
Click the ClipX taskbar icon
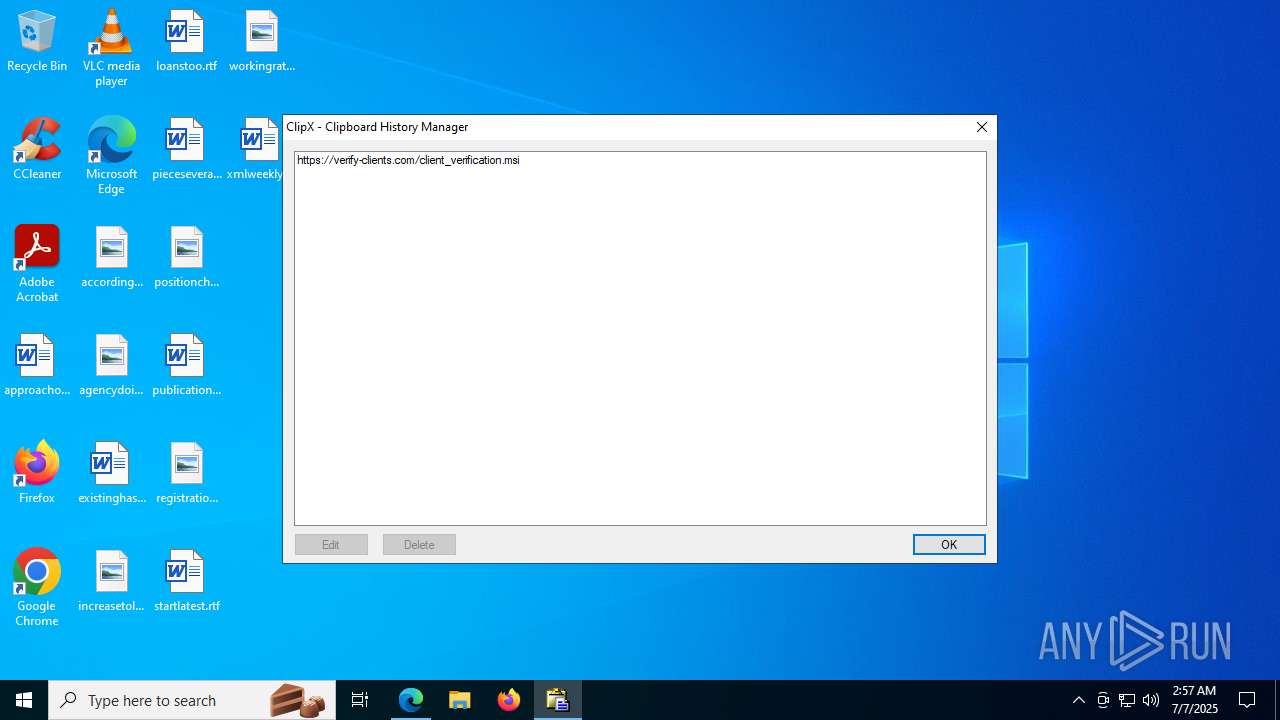[558, 700]
